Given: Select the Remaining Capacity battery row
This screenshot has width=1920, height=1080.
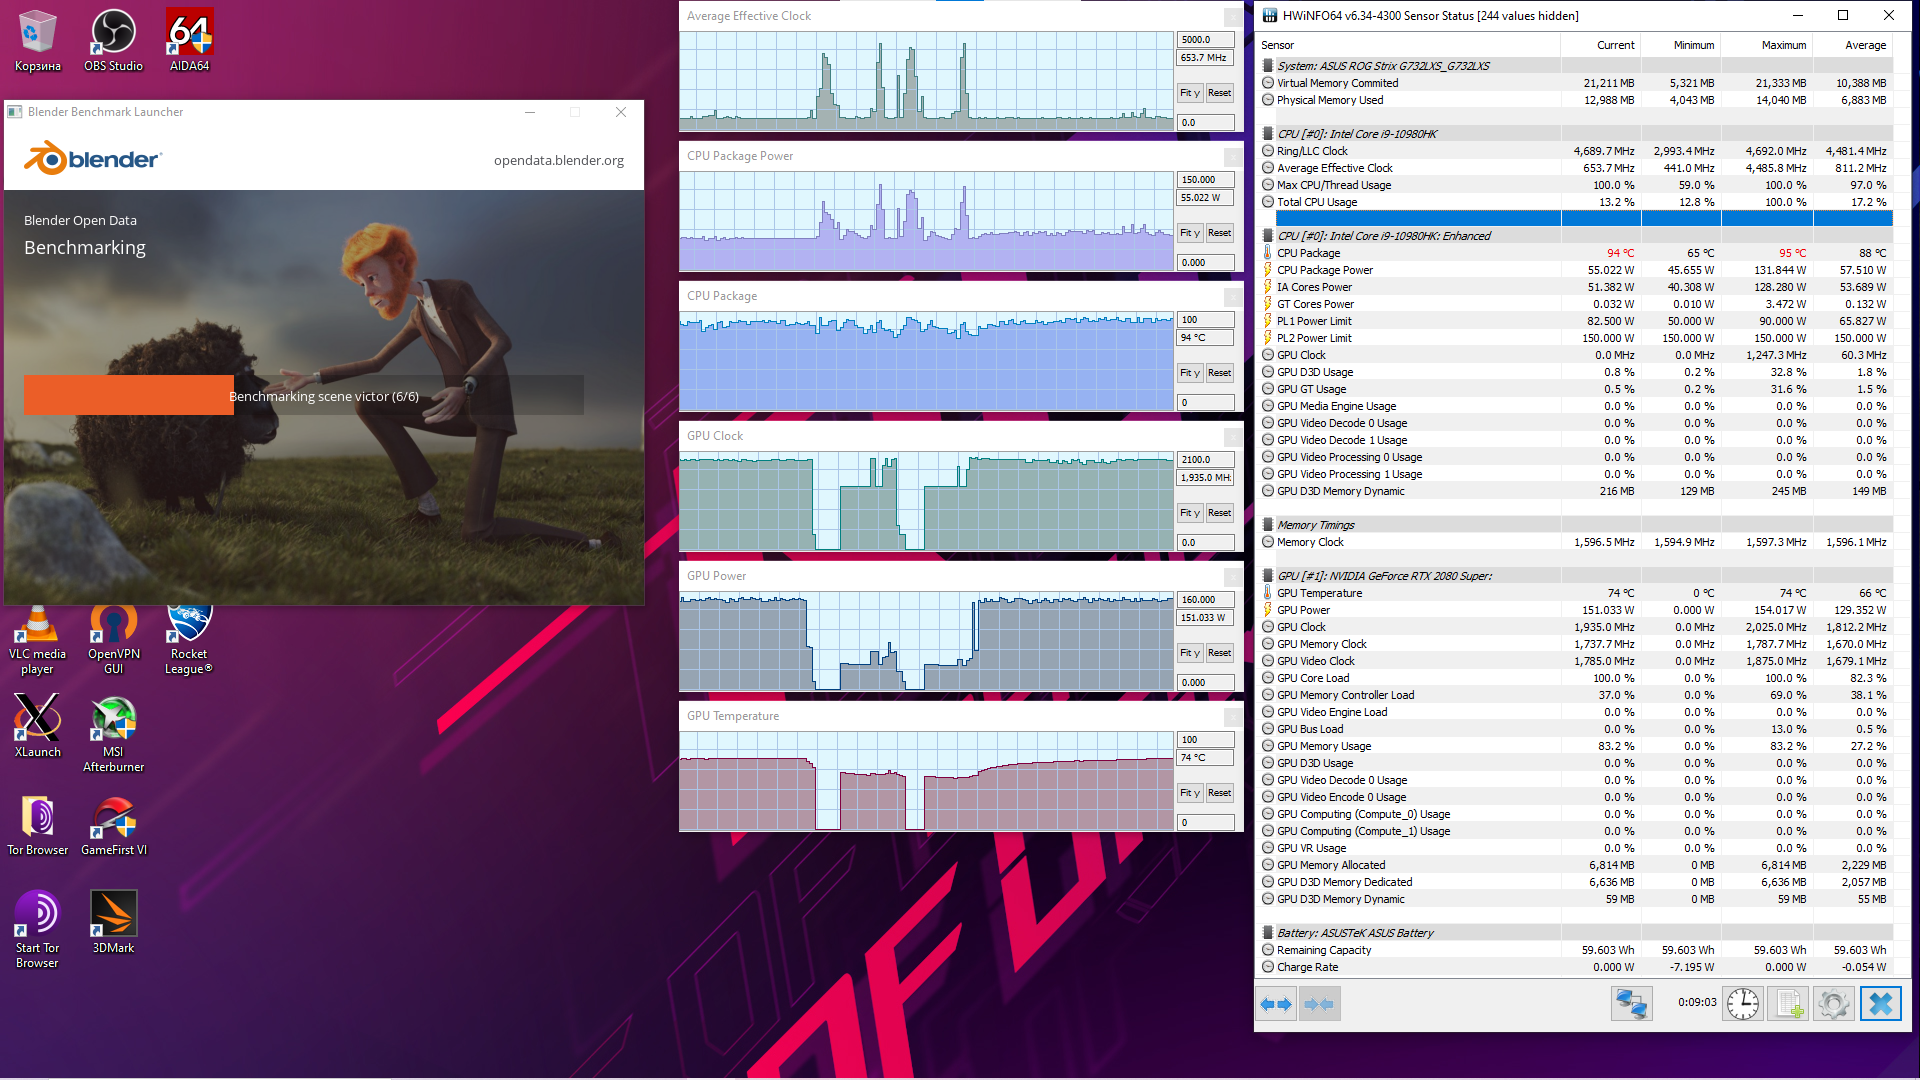Looking at the screenshot, I should click(1575, 950).
